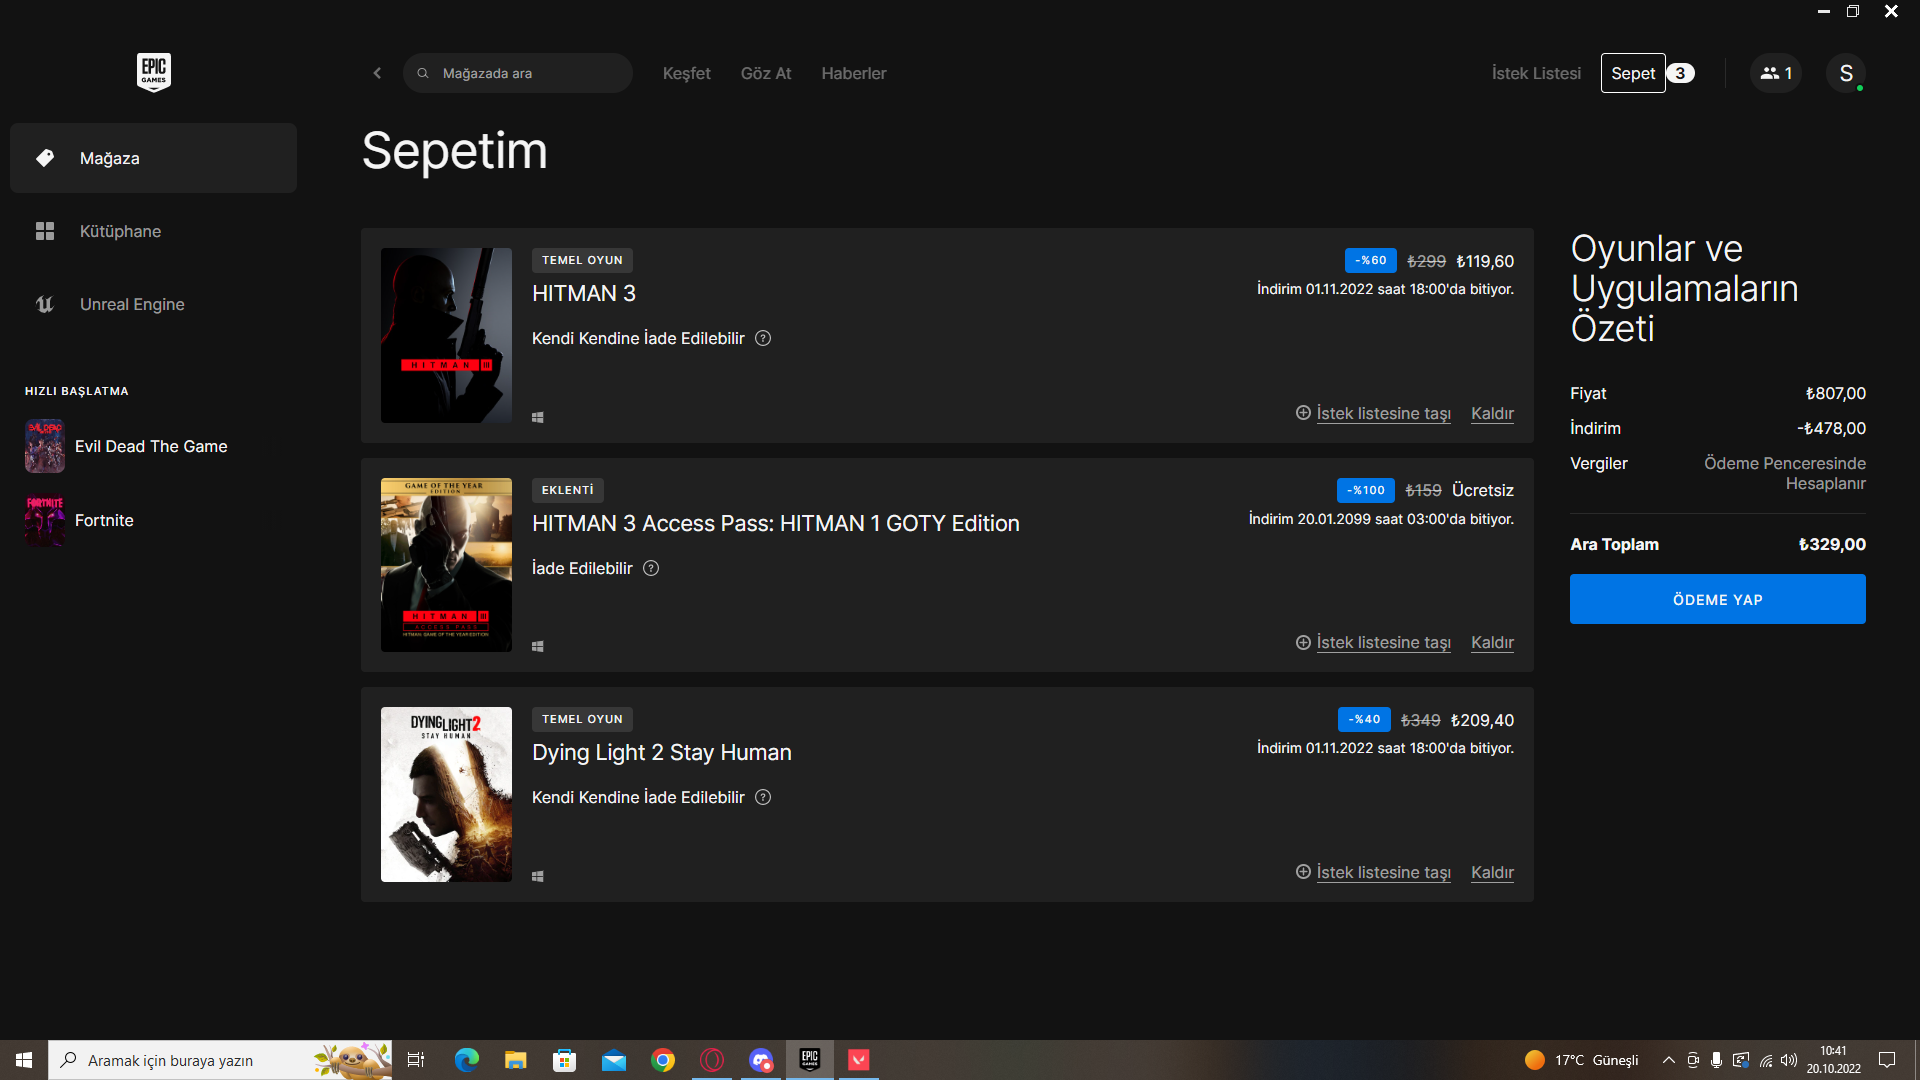Click the HITMAN 3 title

[584, 293]
